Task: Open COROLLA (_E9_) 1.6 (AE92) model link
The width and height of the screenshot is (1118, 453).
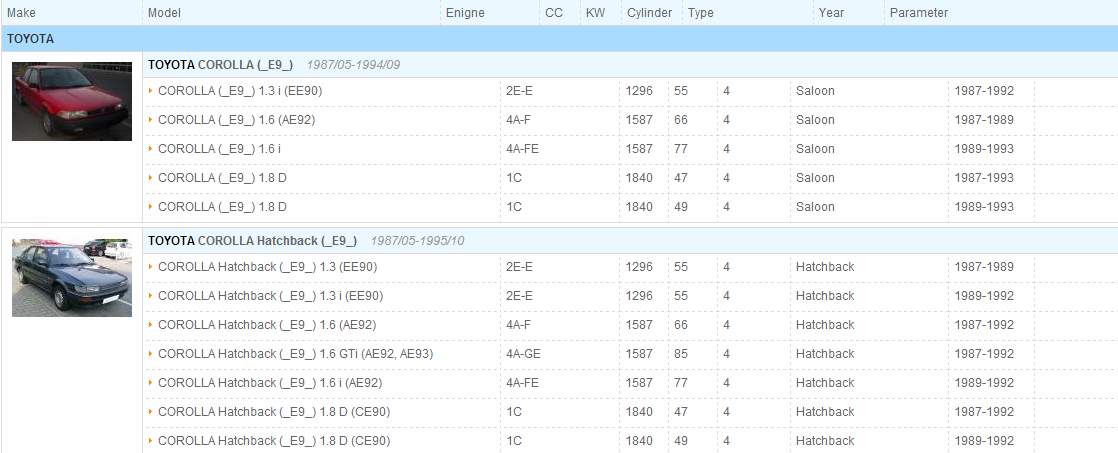Action: [x=237, y=120]
